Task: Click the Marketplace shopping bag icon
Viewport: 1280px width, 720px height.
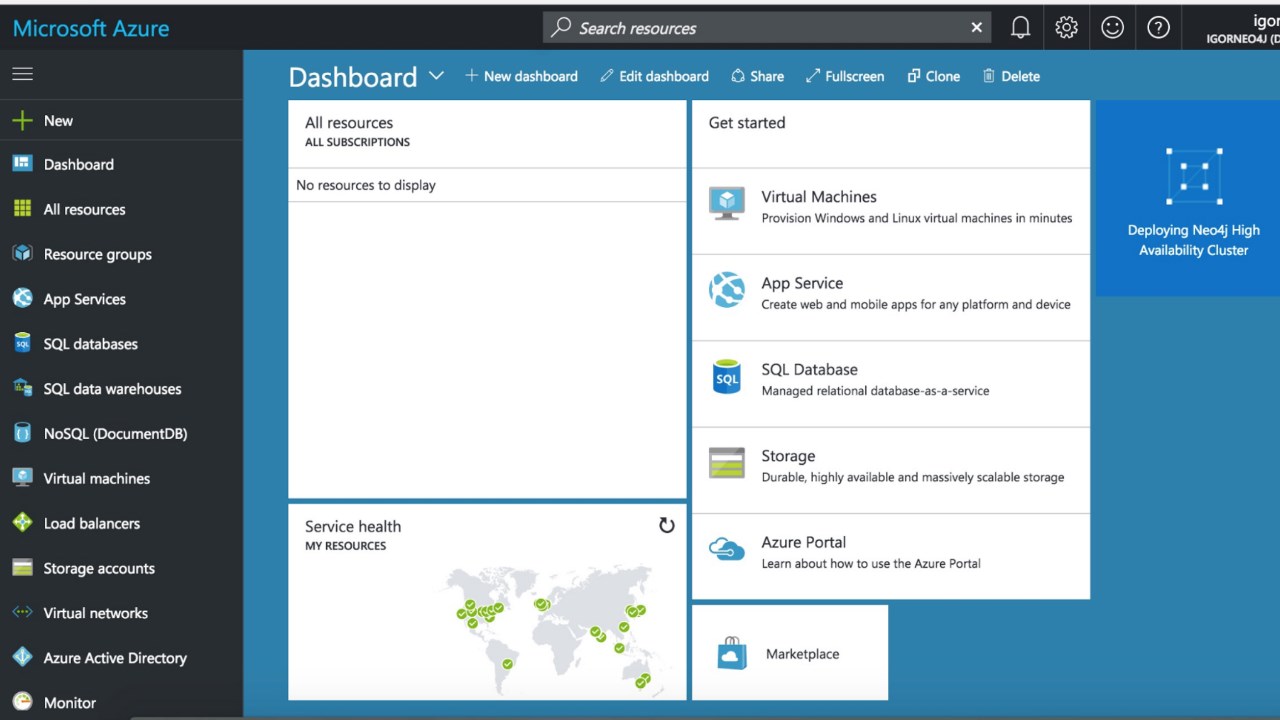Action: [732, 653]
